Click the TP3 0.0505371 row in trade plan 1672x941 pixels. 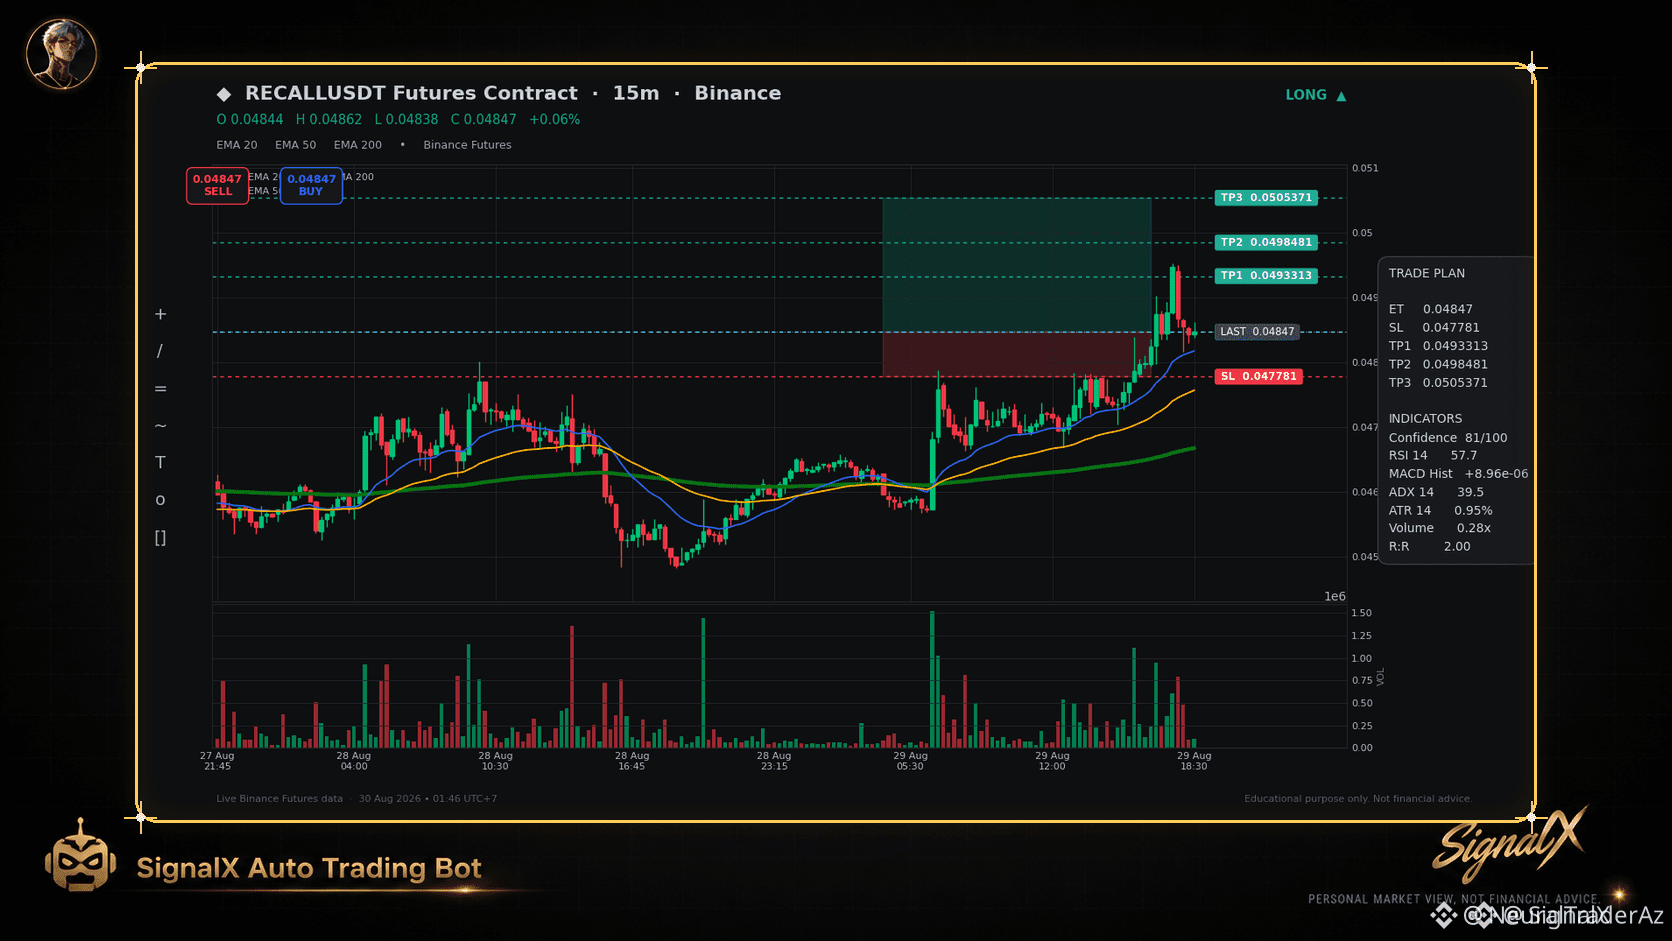[1438, 382]
